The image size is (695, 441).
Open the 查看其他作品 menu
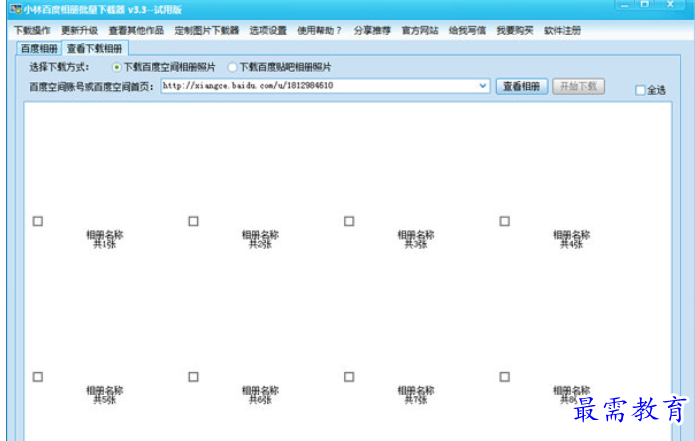(x=136, y=31)
